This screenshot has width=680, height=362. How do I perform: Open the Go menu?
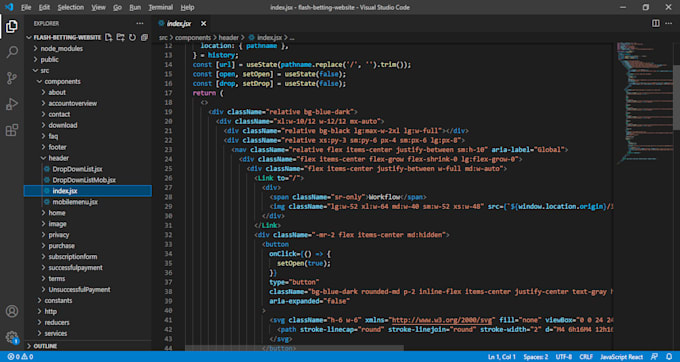(x=118, y=7)
